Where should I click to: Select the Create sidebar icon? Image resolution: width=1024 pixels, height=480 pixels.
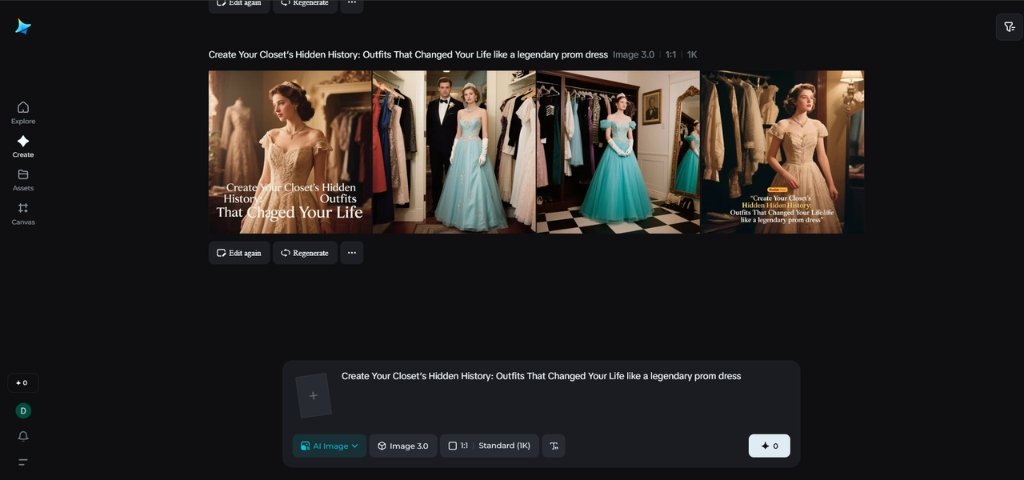click(23, 146)
